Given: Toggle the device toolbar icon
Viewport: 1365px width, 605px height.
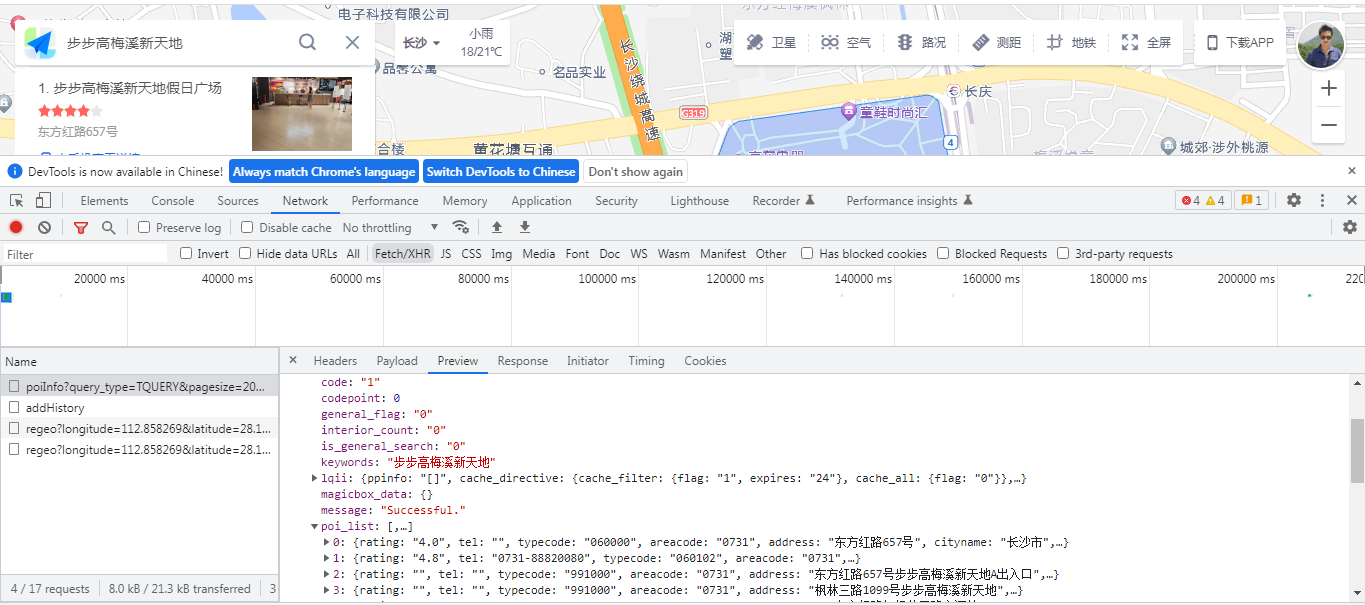Looking at the screenshot, I should 43,201.
